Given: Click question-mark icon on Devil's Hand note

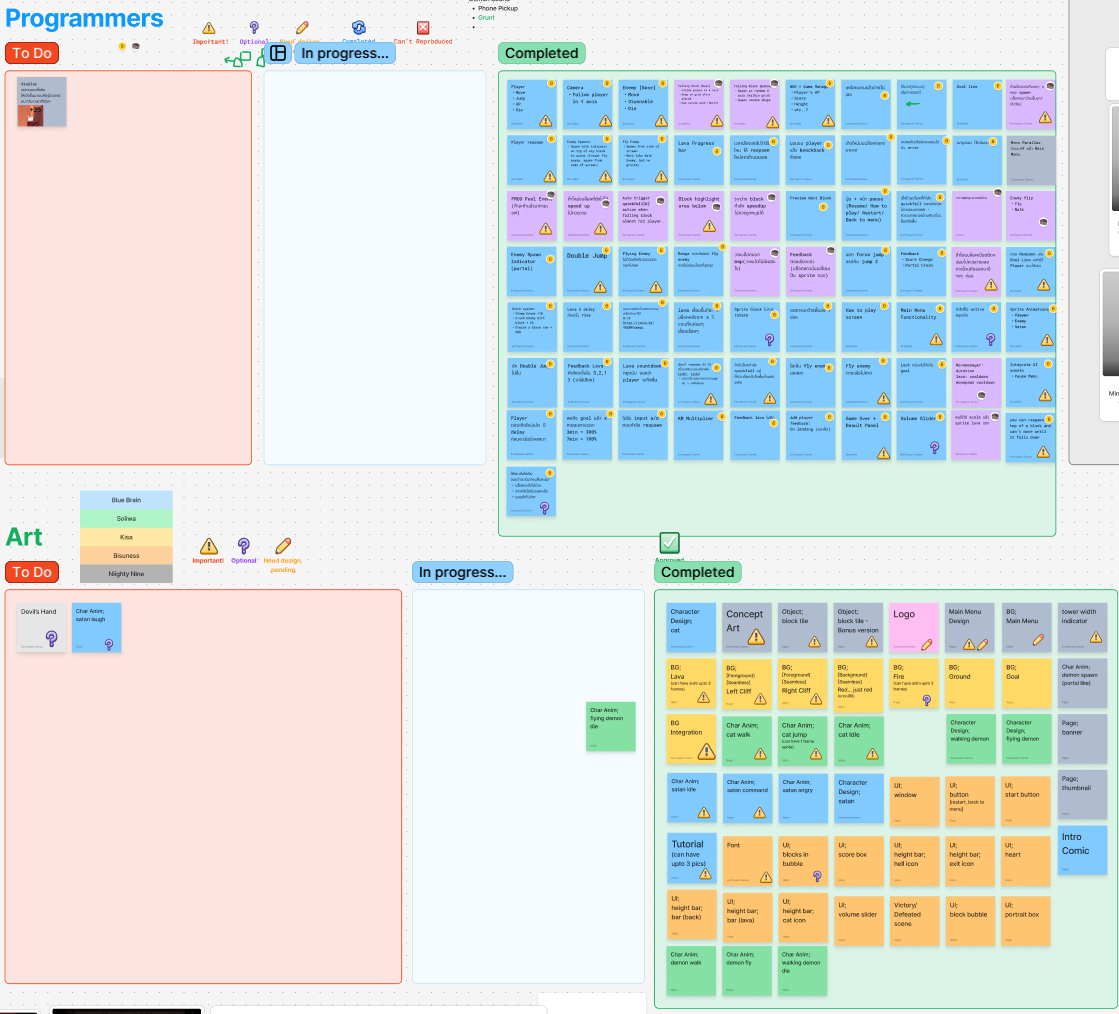Looking at the screenshot, I should tap(51, 638).
